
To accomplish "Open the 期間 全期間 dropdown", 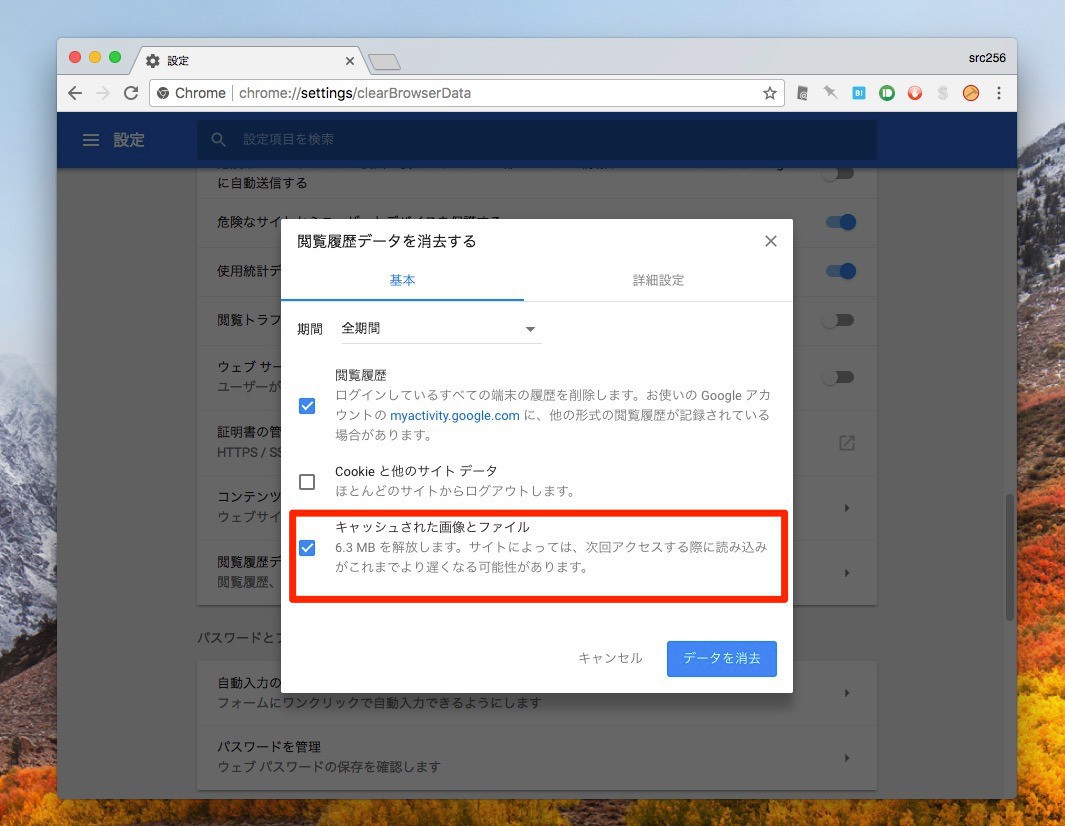I will point(440,329).
